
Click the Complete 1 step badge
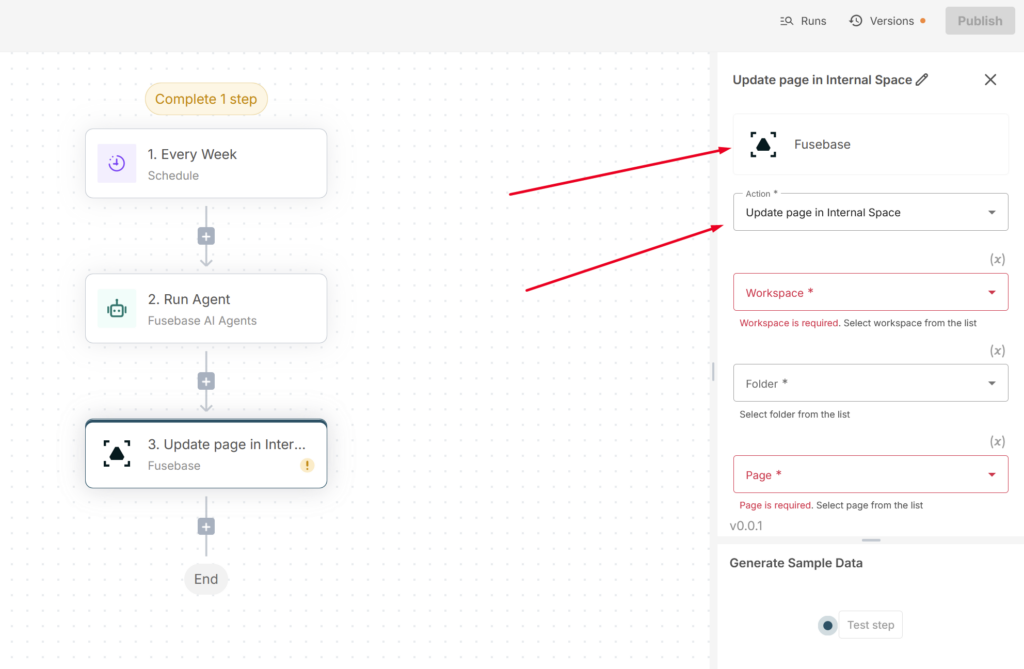pos(206,99)
